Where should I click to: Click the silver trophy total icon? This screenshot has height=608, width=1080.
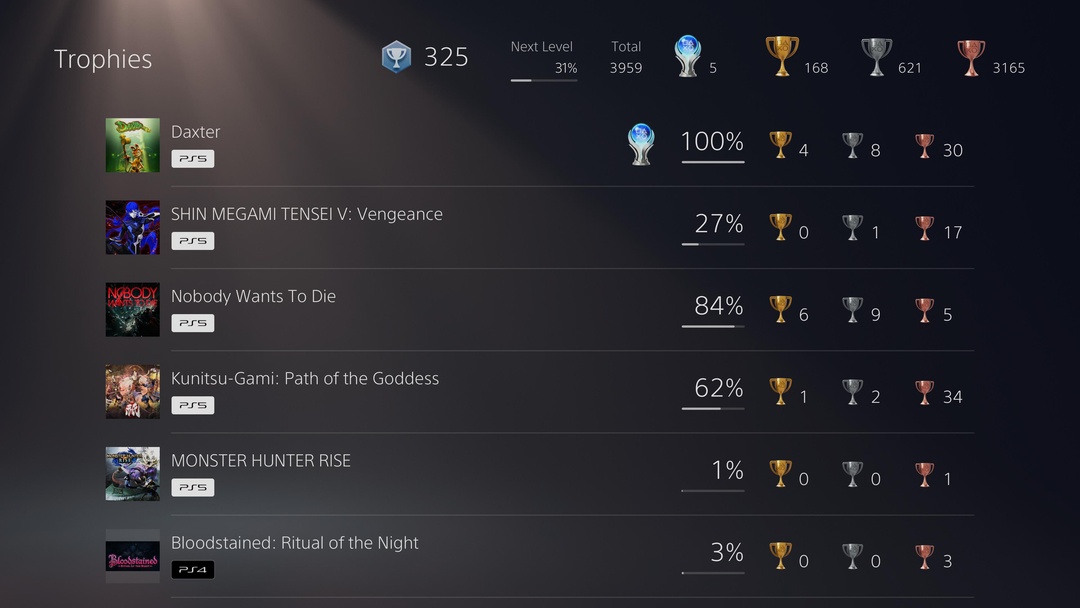pyautogui.click(x=876, y=57)
